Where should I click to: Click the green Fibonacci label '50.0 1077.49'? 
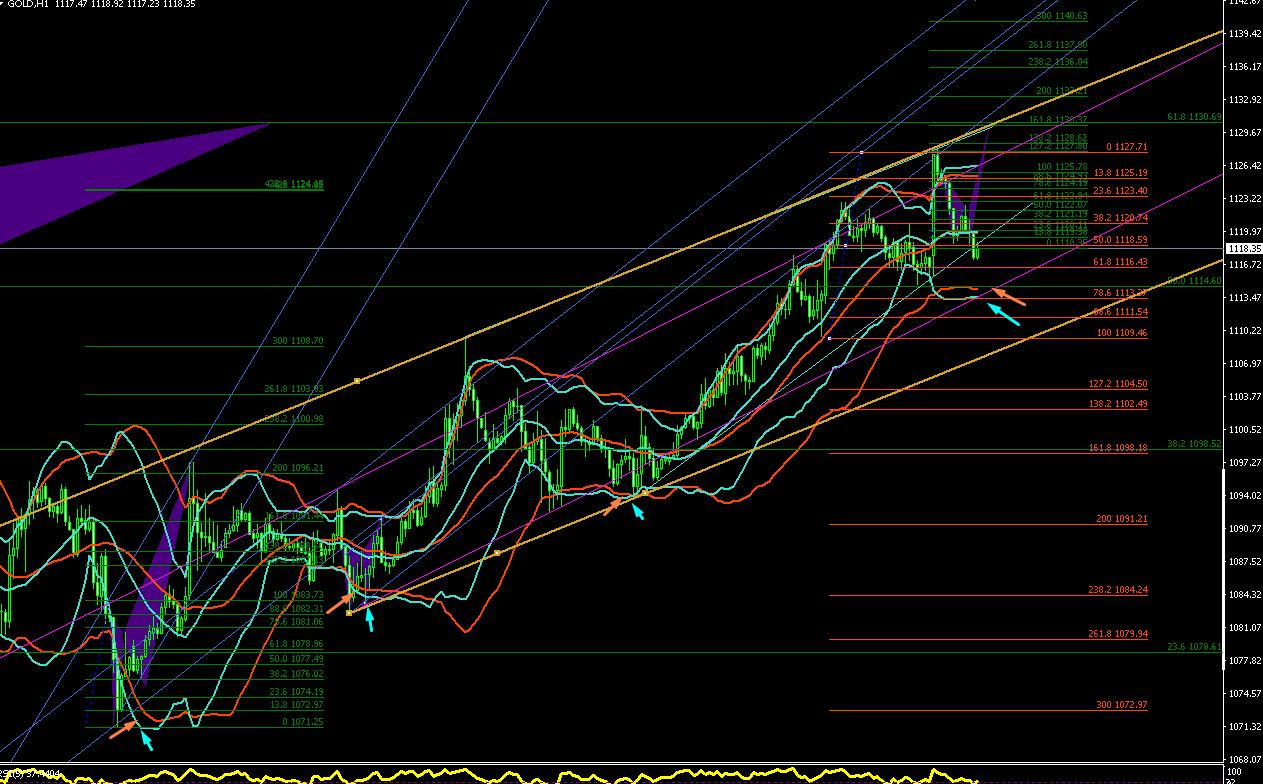[296, 659]
